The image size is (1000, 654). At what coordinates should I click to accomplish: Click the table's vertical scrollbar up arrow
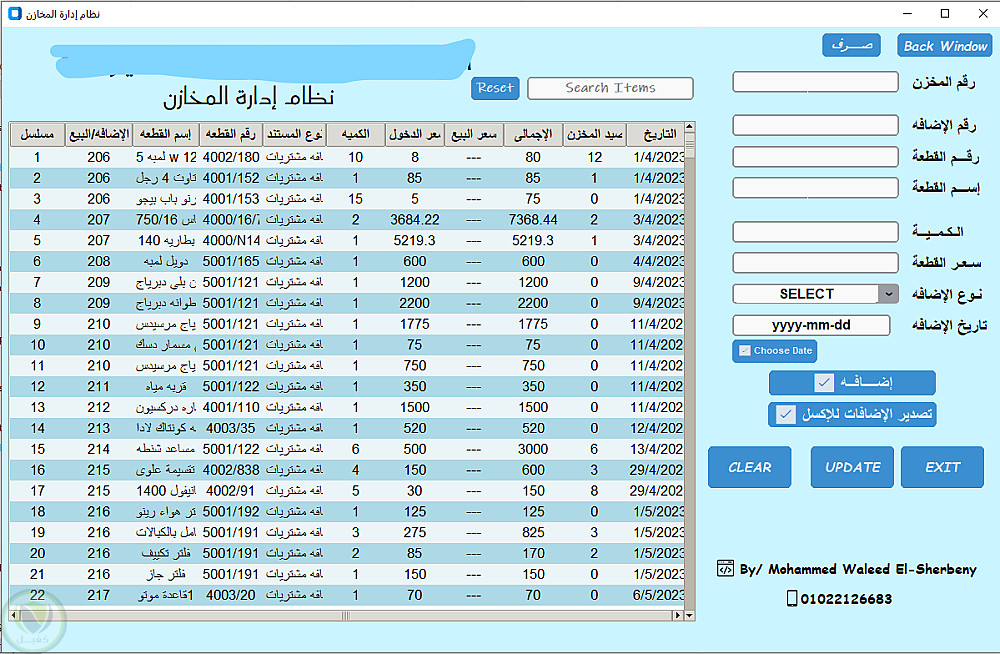tap(689, 127)
